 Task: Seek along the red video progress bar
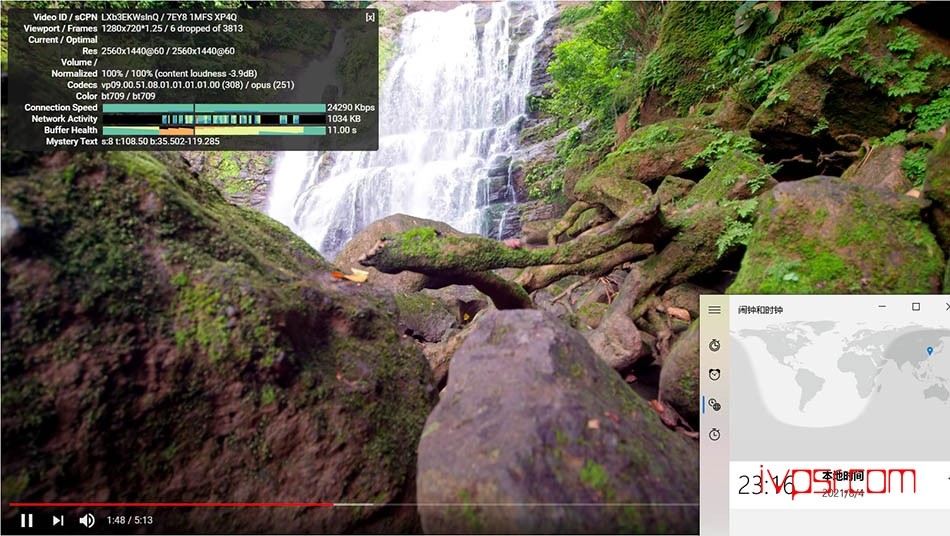171,504
